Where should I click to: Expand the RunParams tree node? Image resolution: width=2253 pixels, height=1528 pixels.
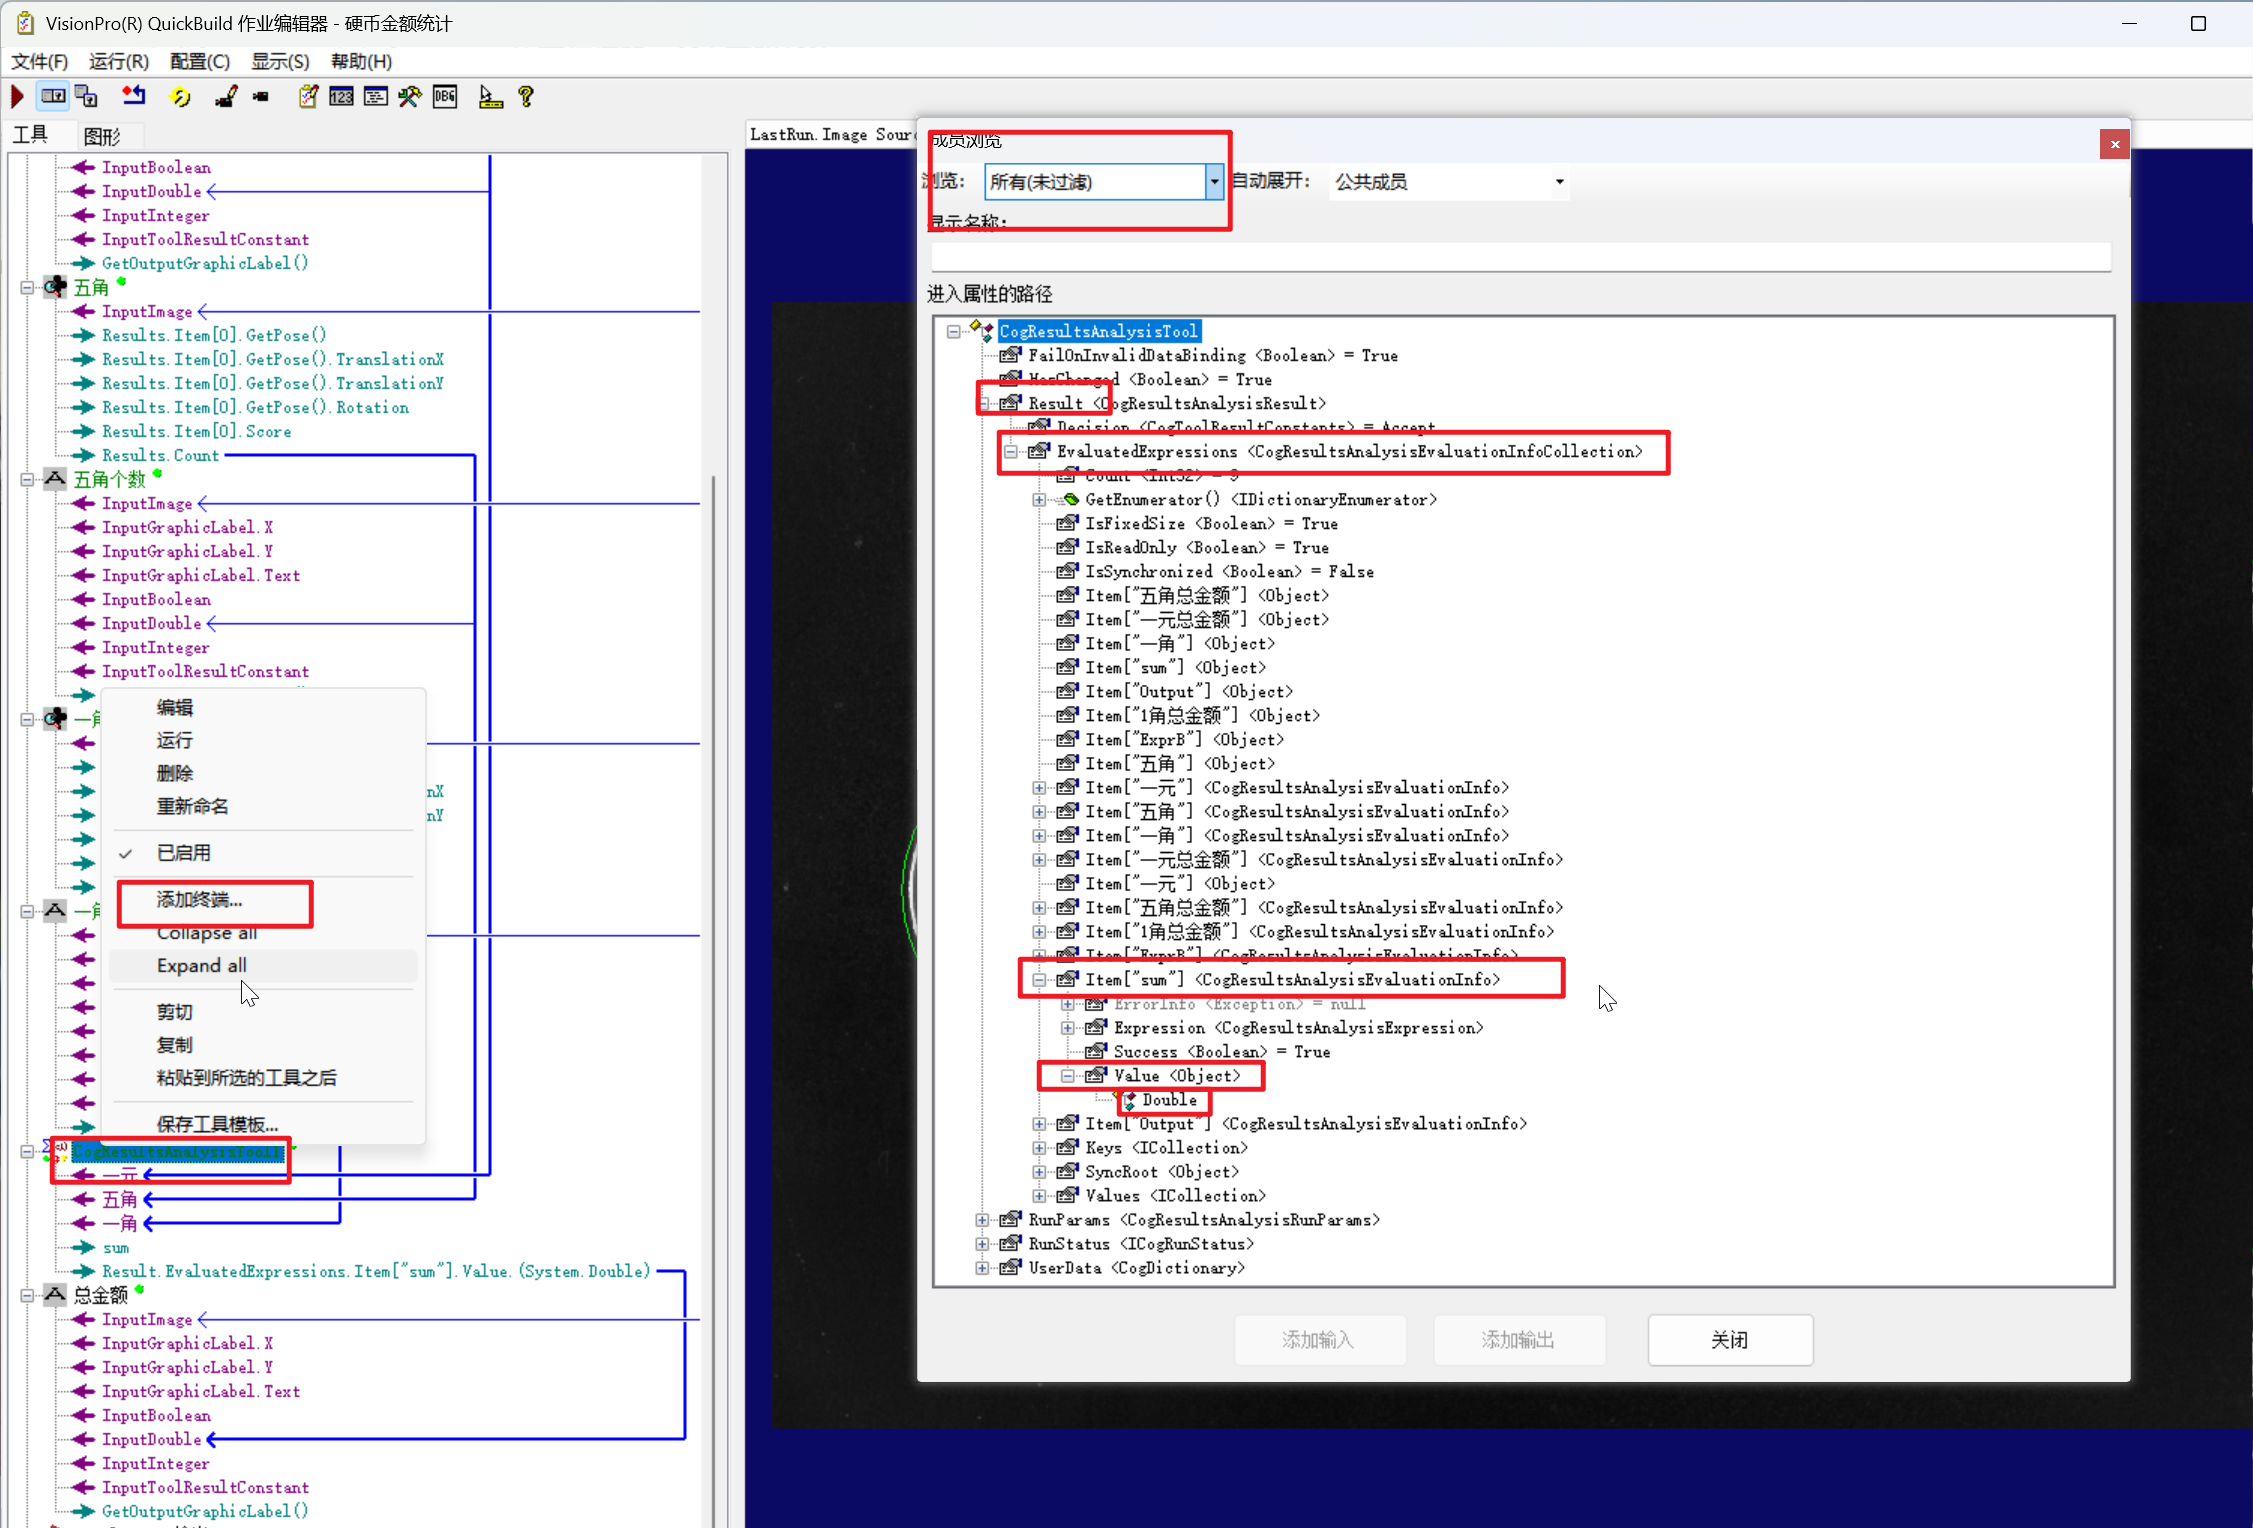pos(983,1220)
